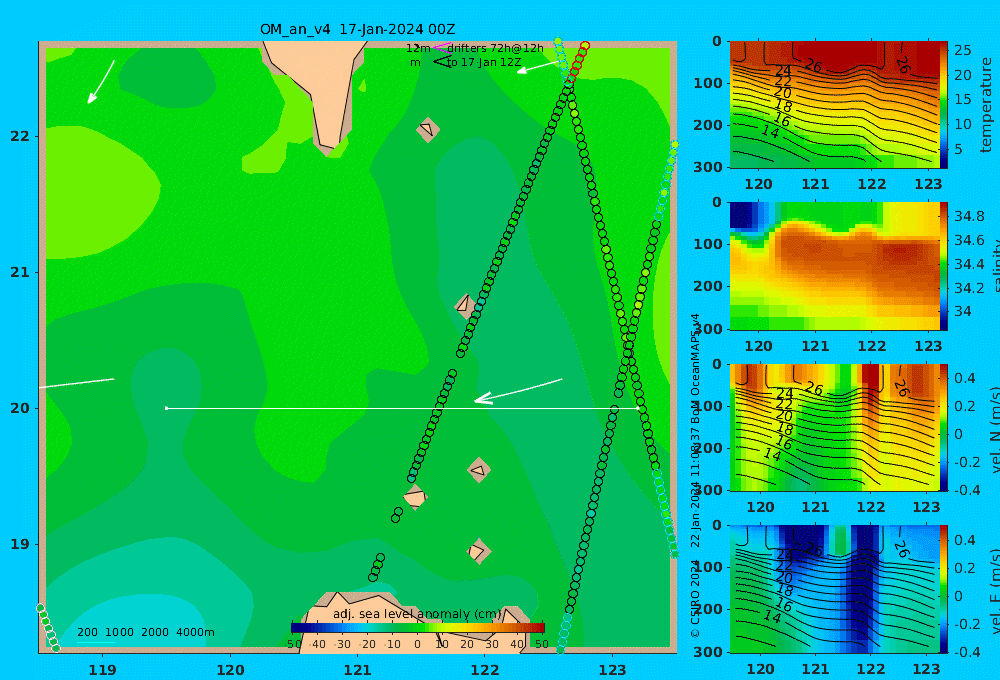Viewport: 1000px width, 680px height.
Task: Click the vel. E panel colorbar
Action: pyautogui.click(x=944, y=589)
